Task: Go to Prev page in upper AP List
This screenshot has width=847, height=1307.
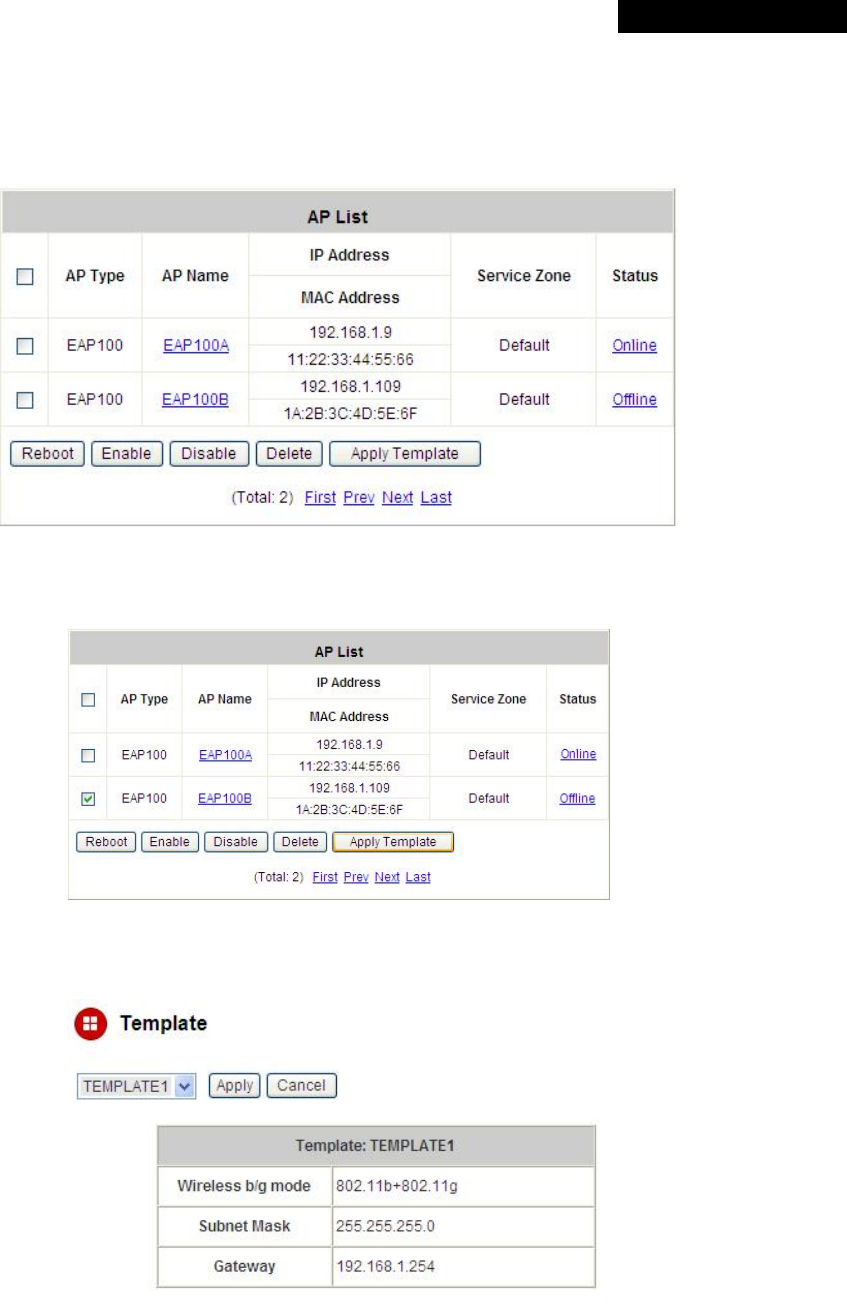Action: click(x=358, y=498)
